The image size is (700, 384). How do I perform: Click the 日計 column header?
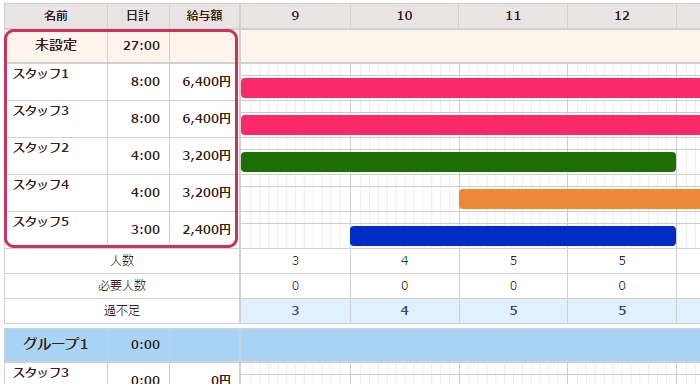(138, 16)
